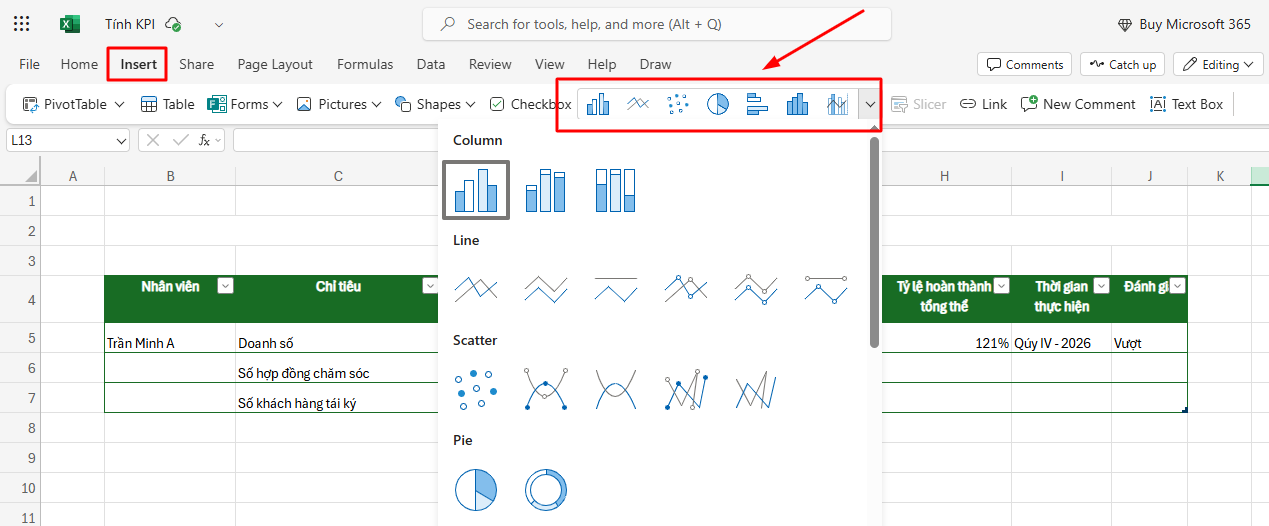
Task: Pick the Line with Markers chart
Action: pyautogui.click(x=686, y=290)
